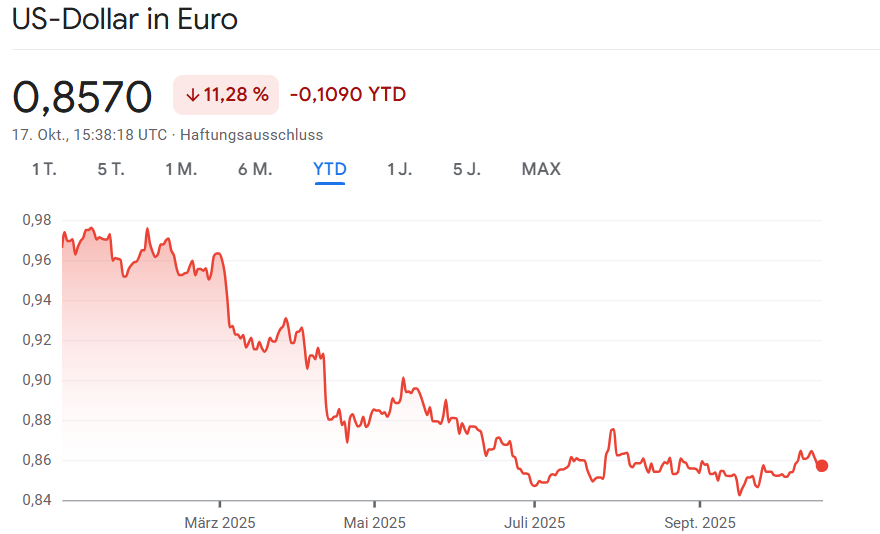Screen dimensions: 880x534
Task: Select the Juli 2025 axis marker
Action: click(x=535, y=522)
